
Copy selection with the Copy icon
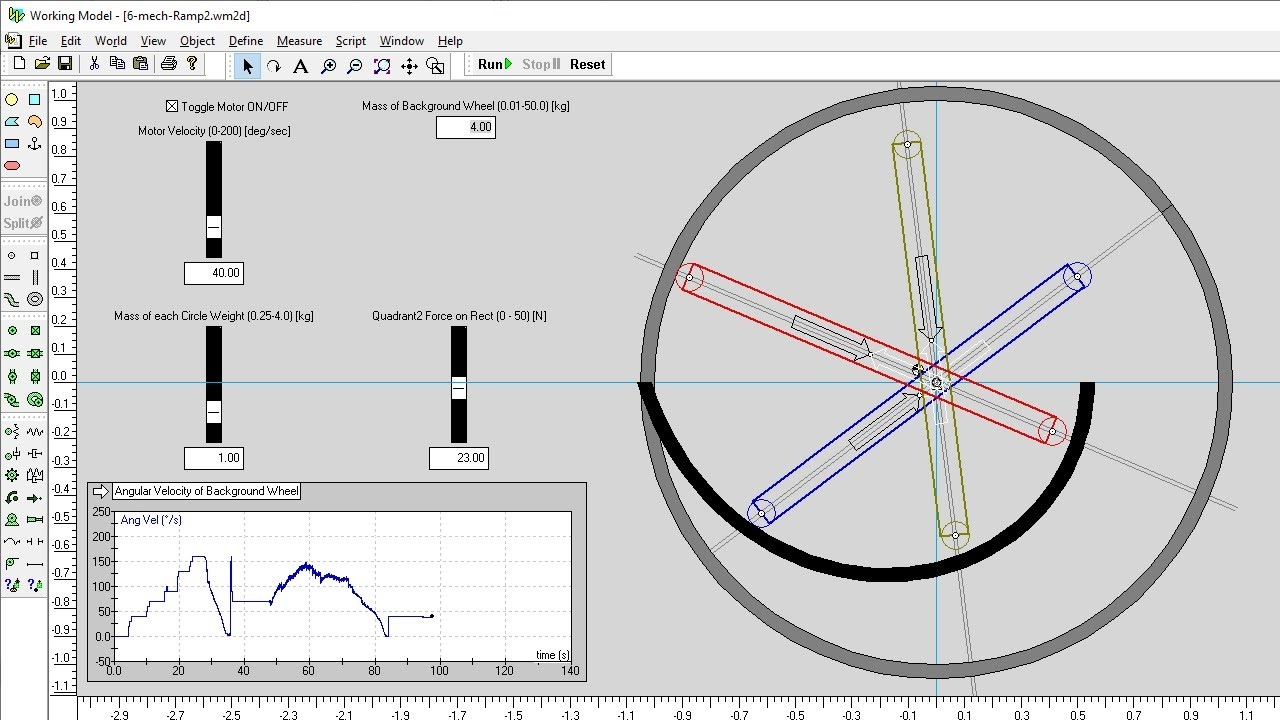coord(117,64)
